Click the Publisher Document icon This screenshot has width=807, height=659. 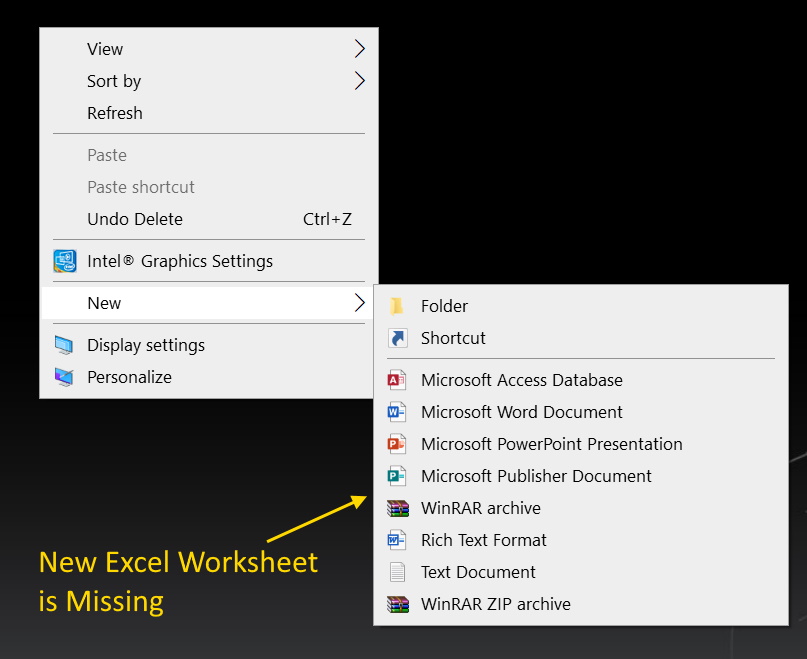(397, 476)
